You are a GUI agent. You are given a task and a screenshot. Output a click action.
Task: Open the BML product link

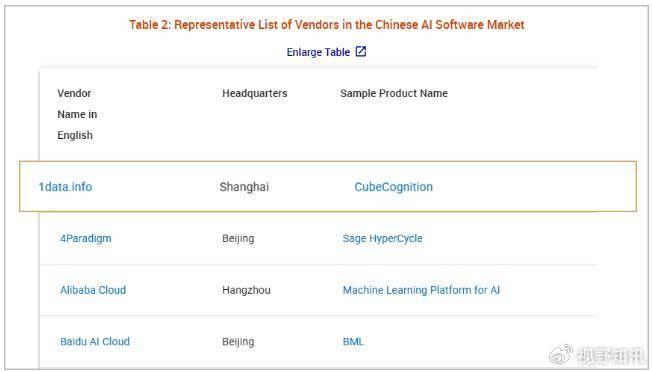click(353, 342)
